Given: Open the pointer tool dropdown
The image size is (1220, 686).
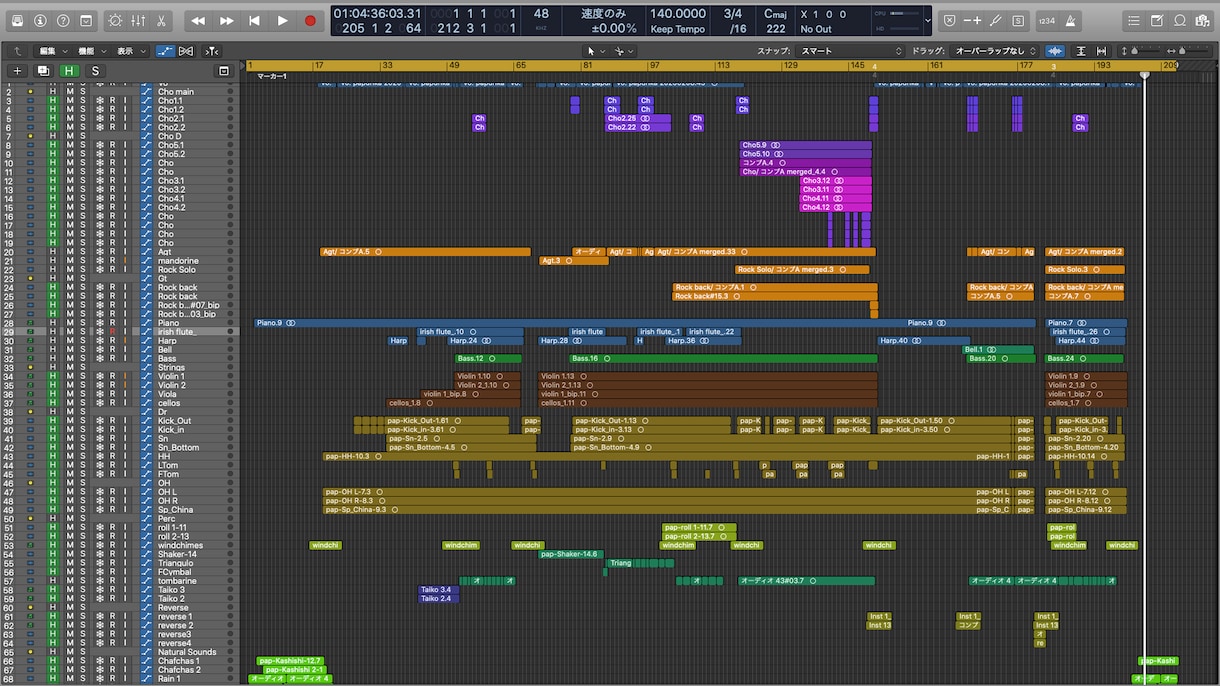Looking at the screenshot, I should tap(594, 50).
